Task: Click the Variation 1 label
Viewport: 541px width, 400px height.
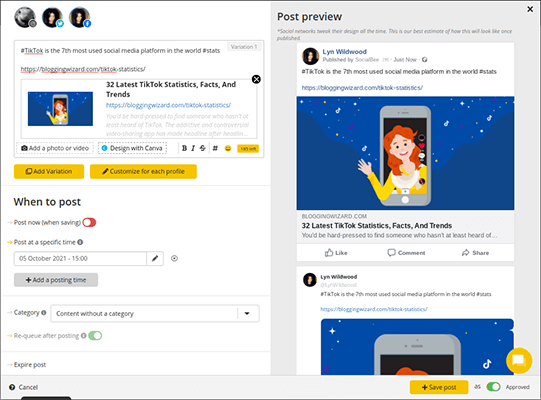Action: [244, 47]
